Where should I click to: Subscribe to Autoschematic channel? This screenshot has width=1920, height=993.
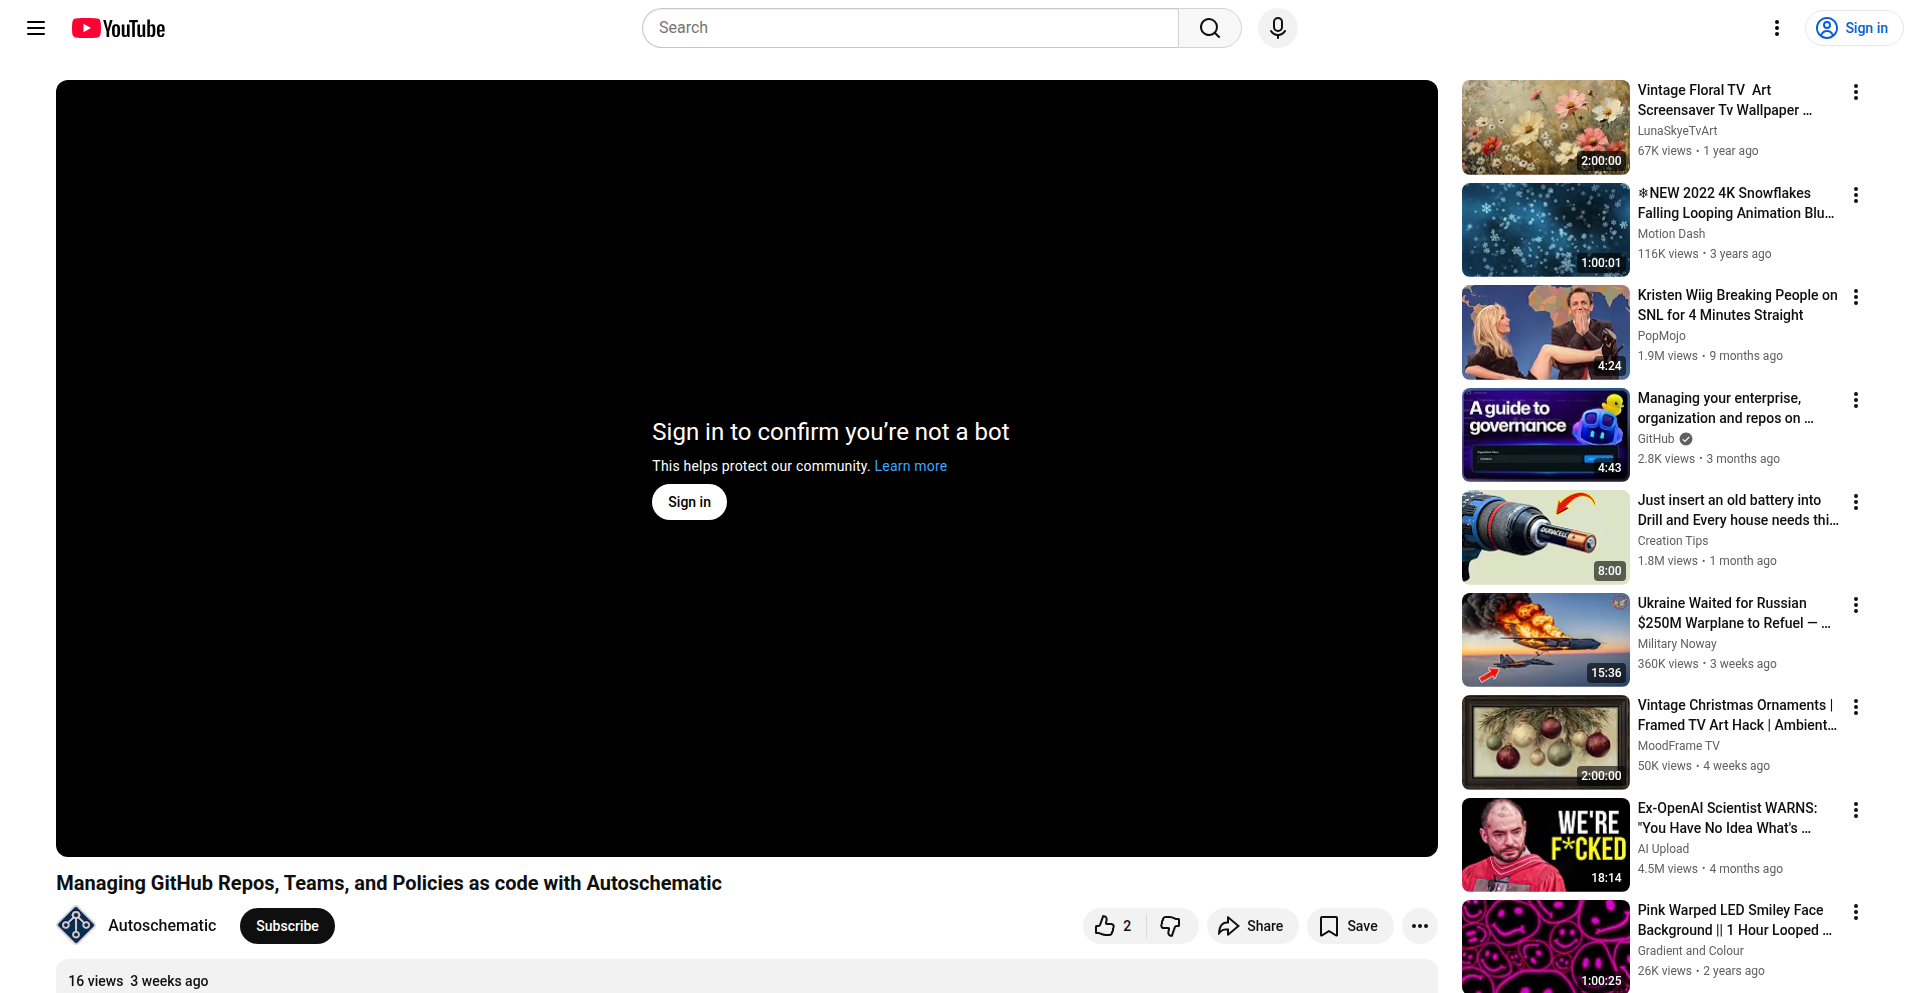287,926
